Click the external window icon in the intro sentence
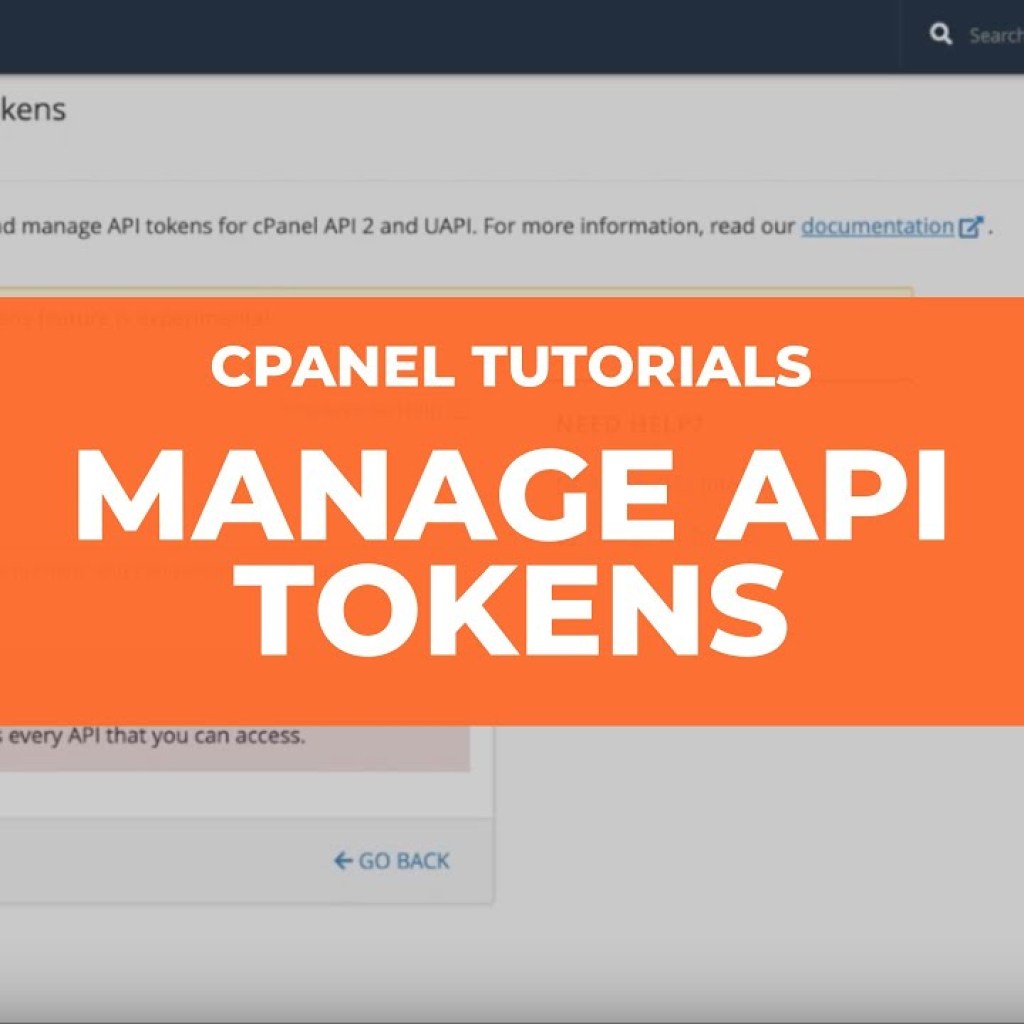This screenshot has height=1024, width=1024. click(x=968, y=227)
